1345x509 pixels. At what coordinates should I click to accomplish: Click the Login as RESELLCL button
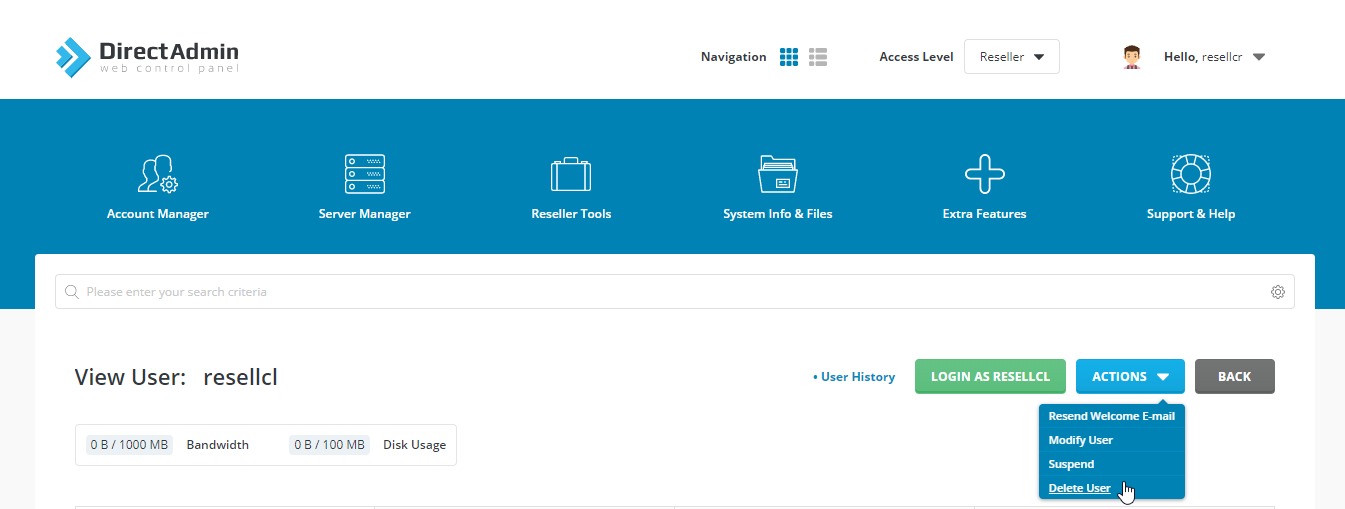(x=990, y=376)
